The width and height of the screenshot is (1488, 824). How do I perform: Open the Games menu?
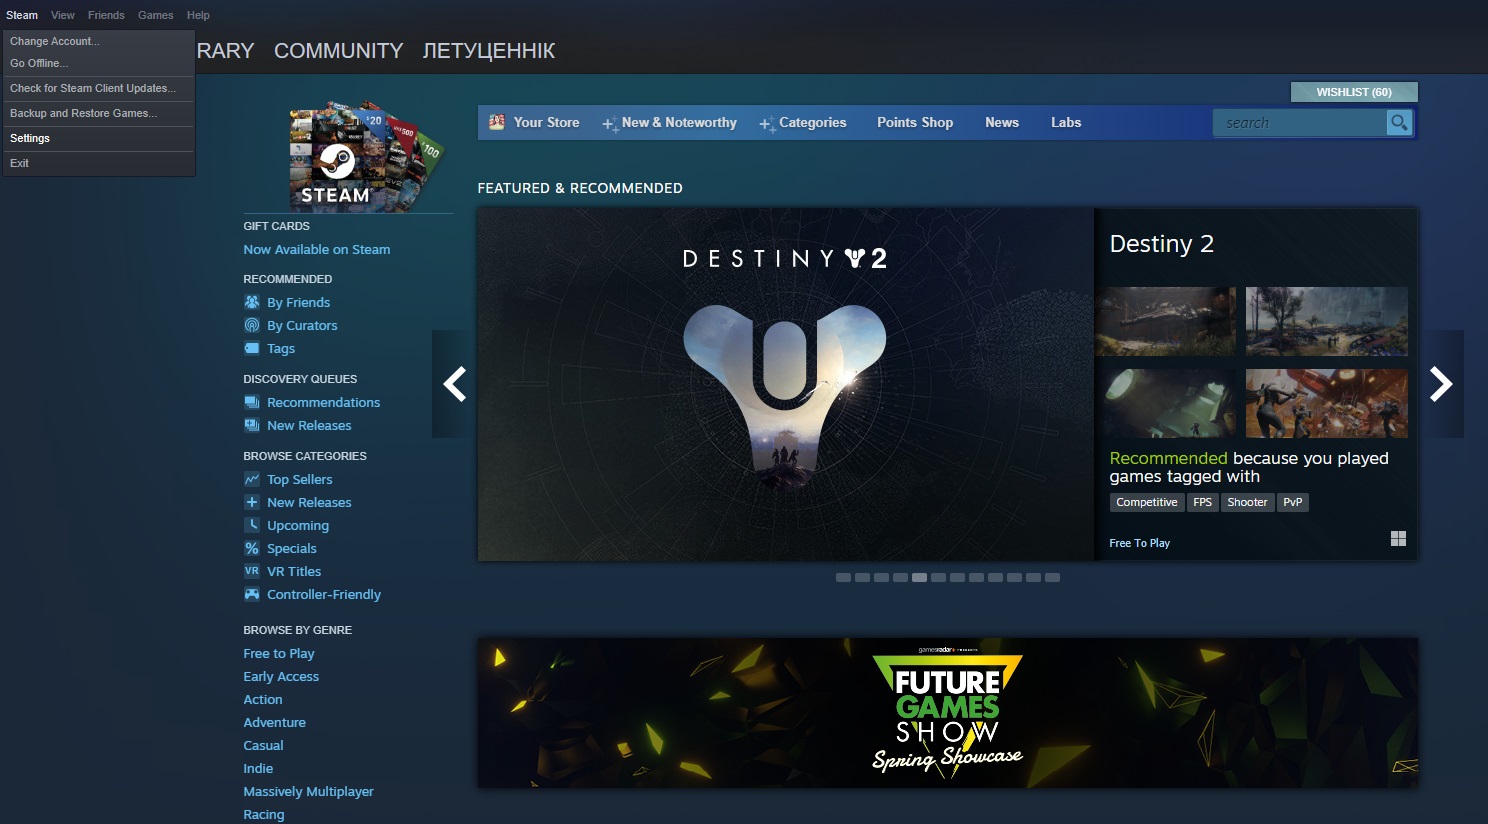coord(156,15)
